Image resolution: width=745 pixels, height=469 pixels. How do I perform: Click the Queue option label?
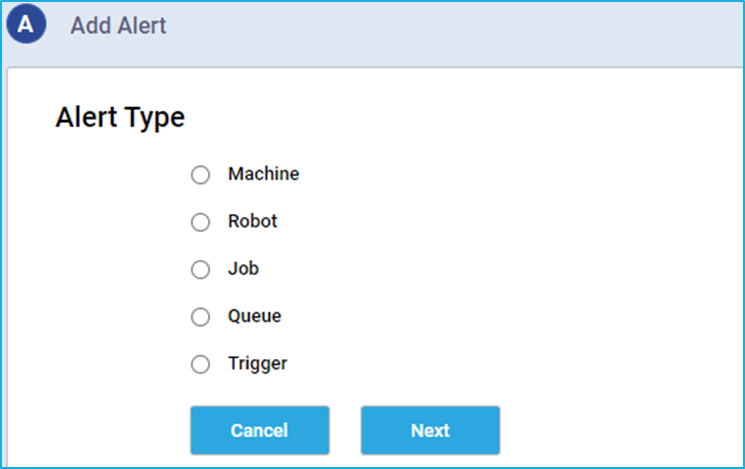pyautogui.click(x=255, y=316)
